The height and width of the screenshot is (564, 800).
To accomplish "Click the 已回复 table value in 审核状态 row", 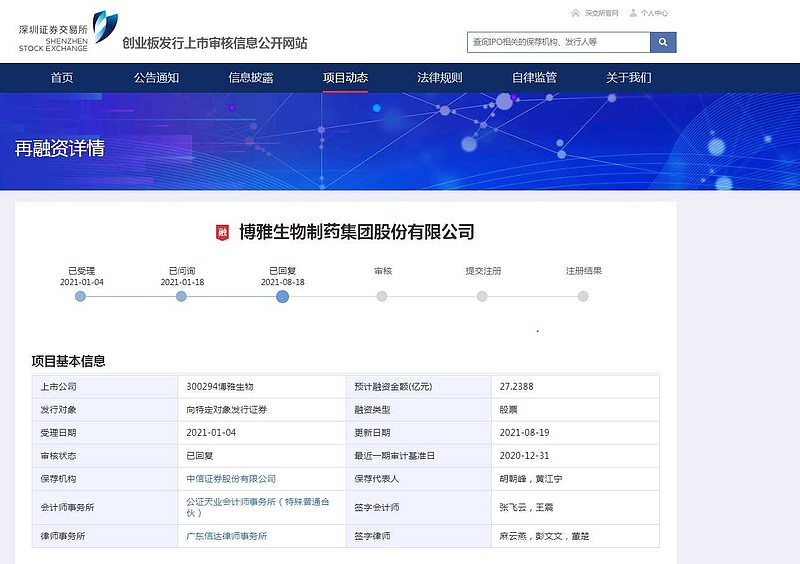I will click(199, 456).
